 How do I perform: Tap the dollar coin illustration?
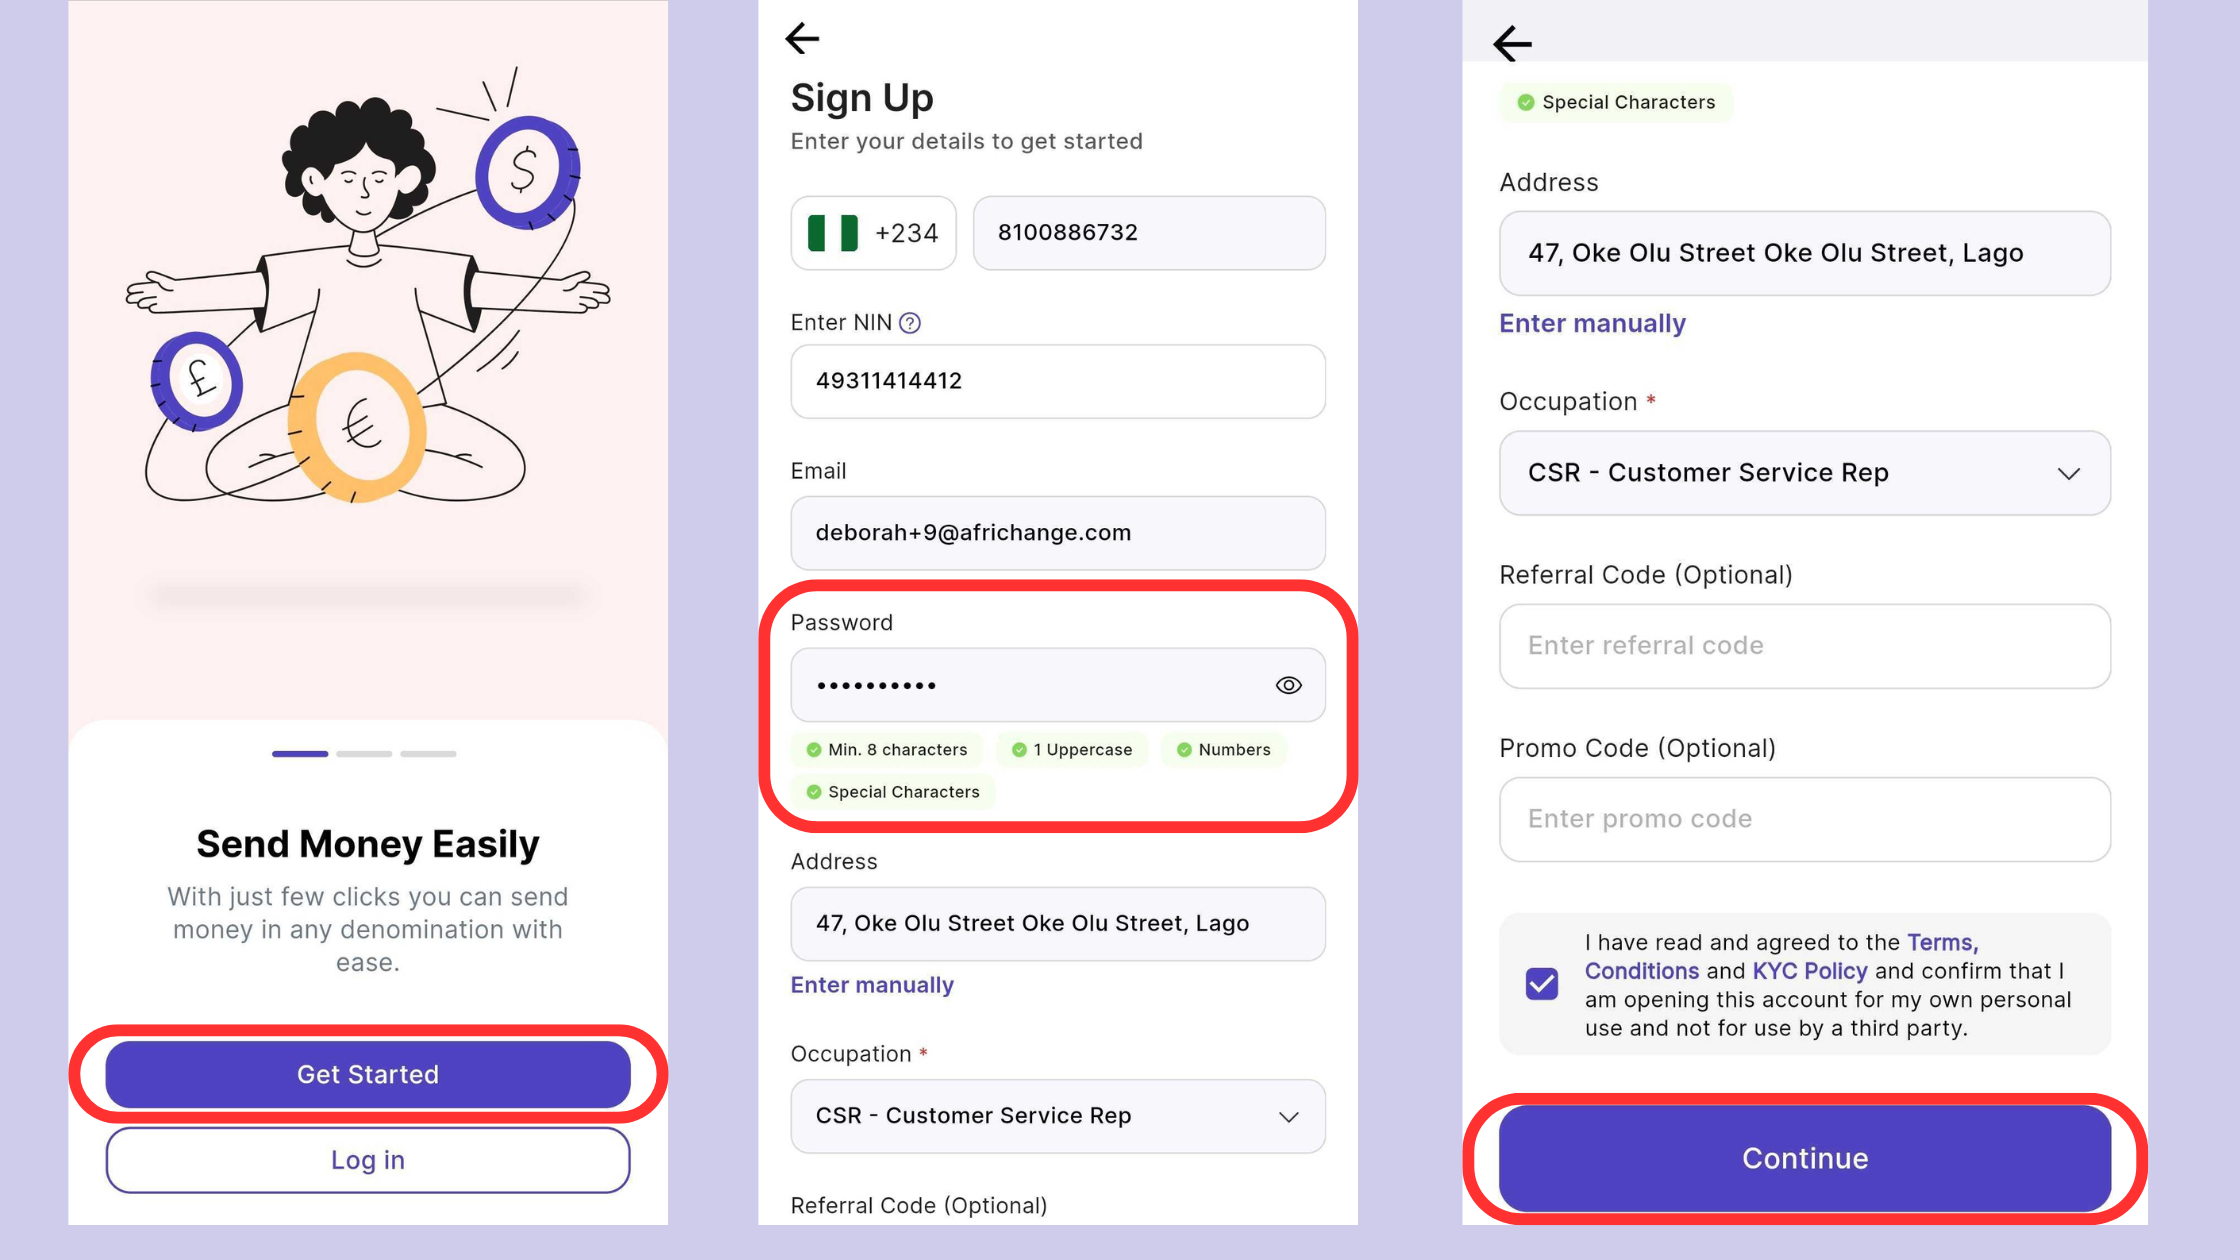tap(526, 171)
